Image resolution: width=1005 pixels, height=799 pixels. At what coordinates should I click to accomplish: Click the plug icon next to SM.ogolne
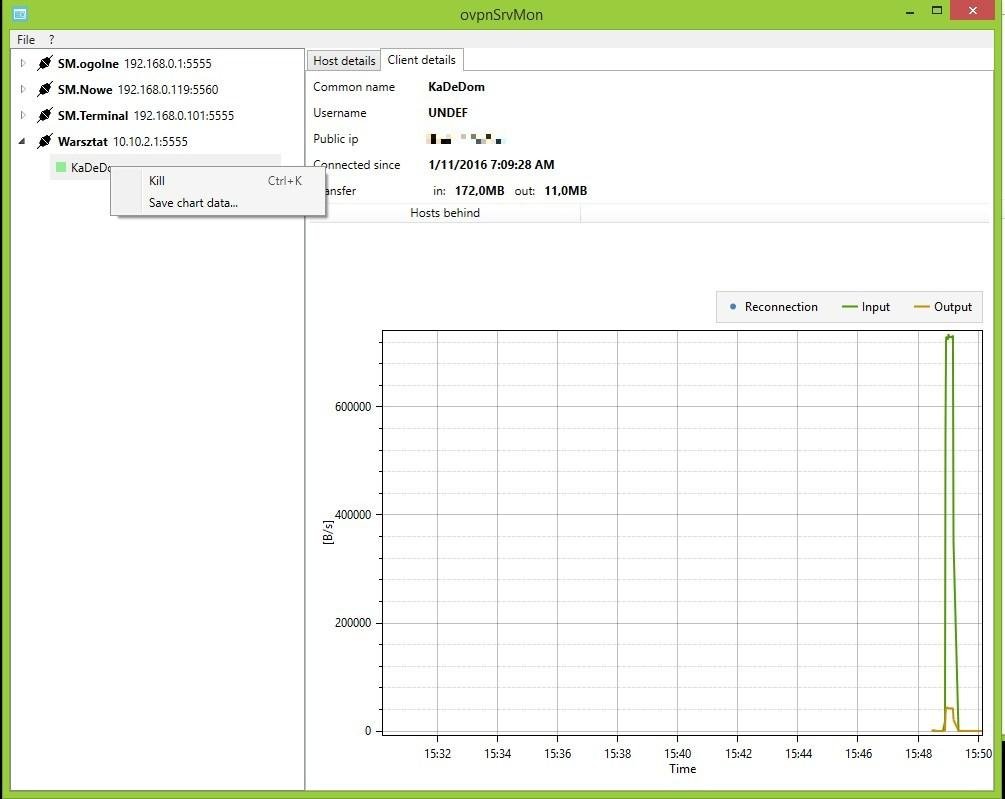[x=45, y=63]
